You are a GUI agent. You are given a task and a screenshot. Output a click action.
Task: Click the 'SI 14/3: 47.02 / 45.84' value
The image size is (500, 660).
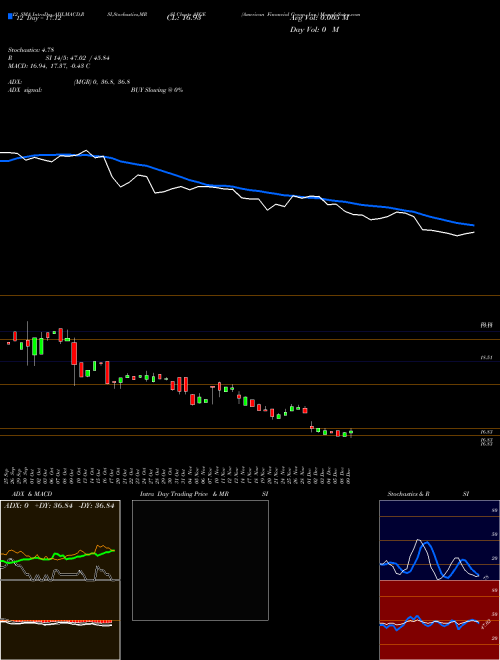77,58
